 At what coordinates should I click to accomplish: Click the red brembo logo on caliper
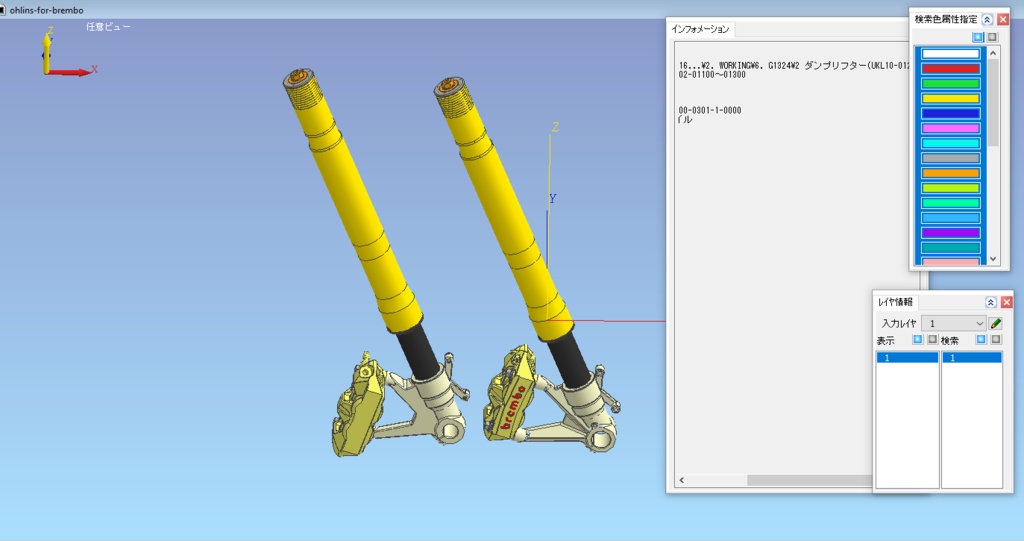pyautogui.click(x=513, y=406)
